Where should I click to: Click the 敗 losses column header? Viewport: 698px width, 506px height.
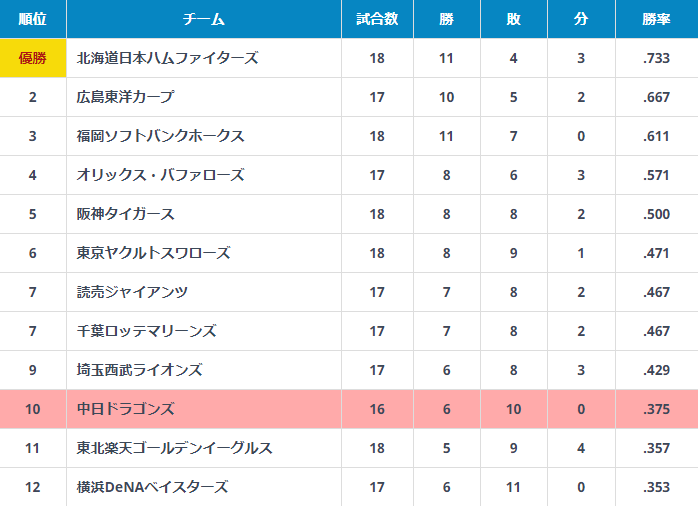pyautogui.click(x=514, y=19)
